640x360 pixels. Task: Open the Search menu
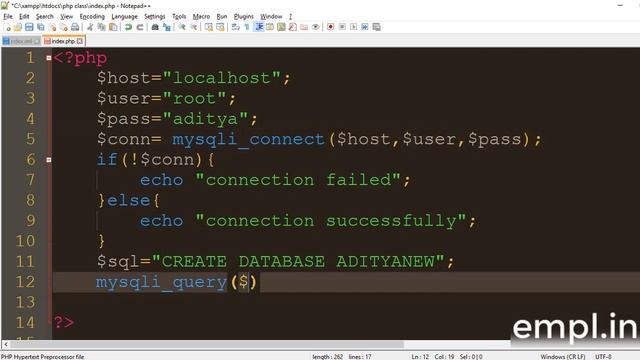[44, 16]
